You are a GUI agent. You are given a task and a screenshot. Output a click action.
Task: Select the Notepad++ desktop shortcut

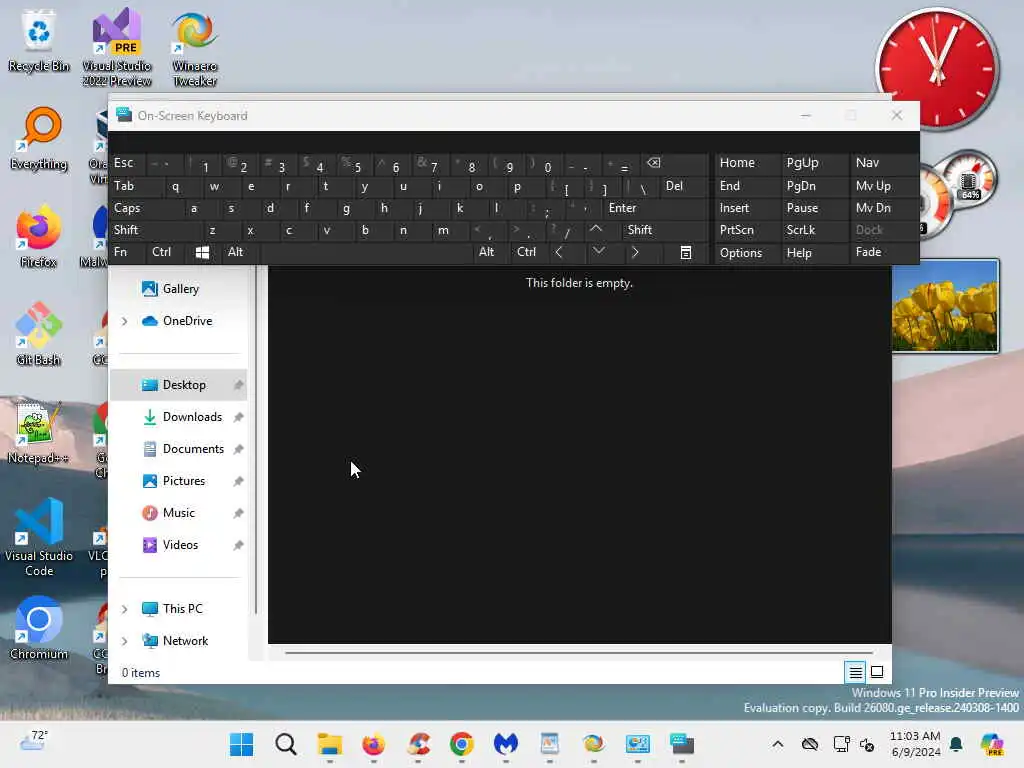(39, 433)
